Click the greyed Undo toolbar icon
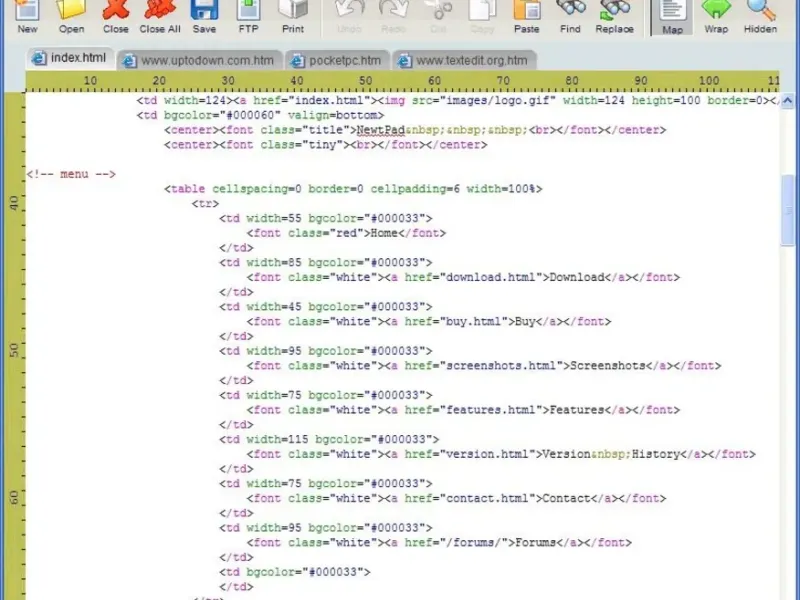 tap(349, 15)
